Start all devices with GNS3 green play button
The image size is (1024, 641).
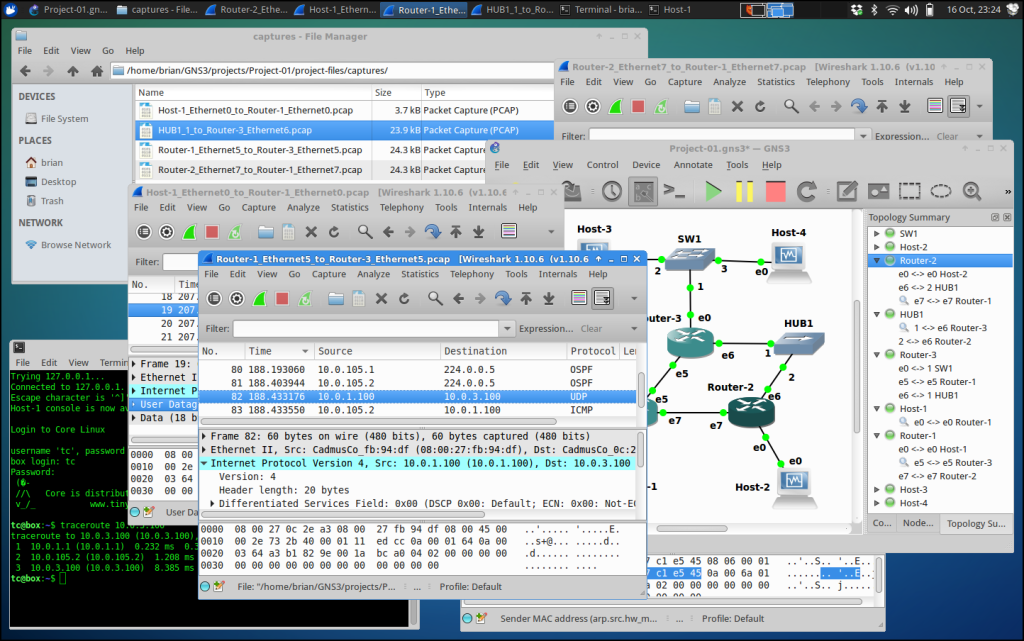713,191
